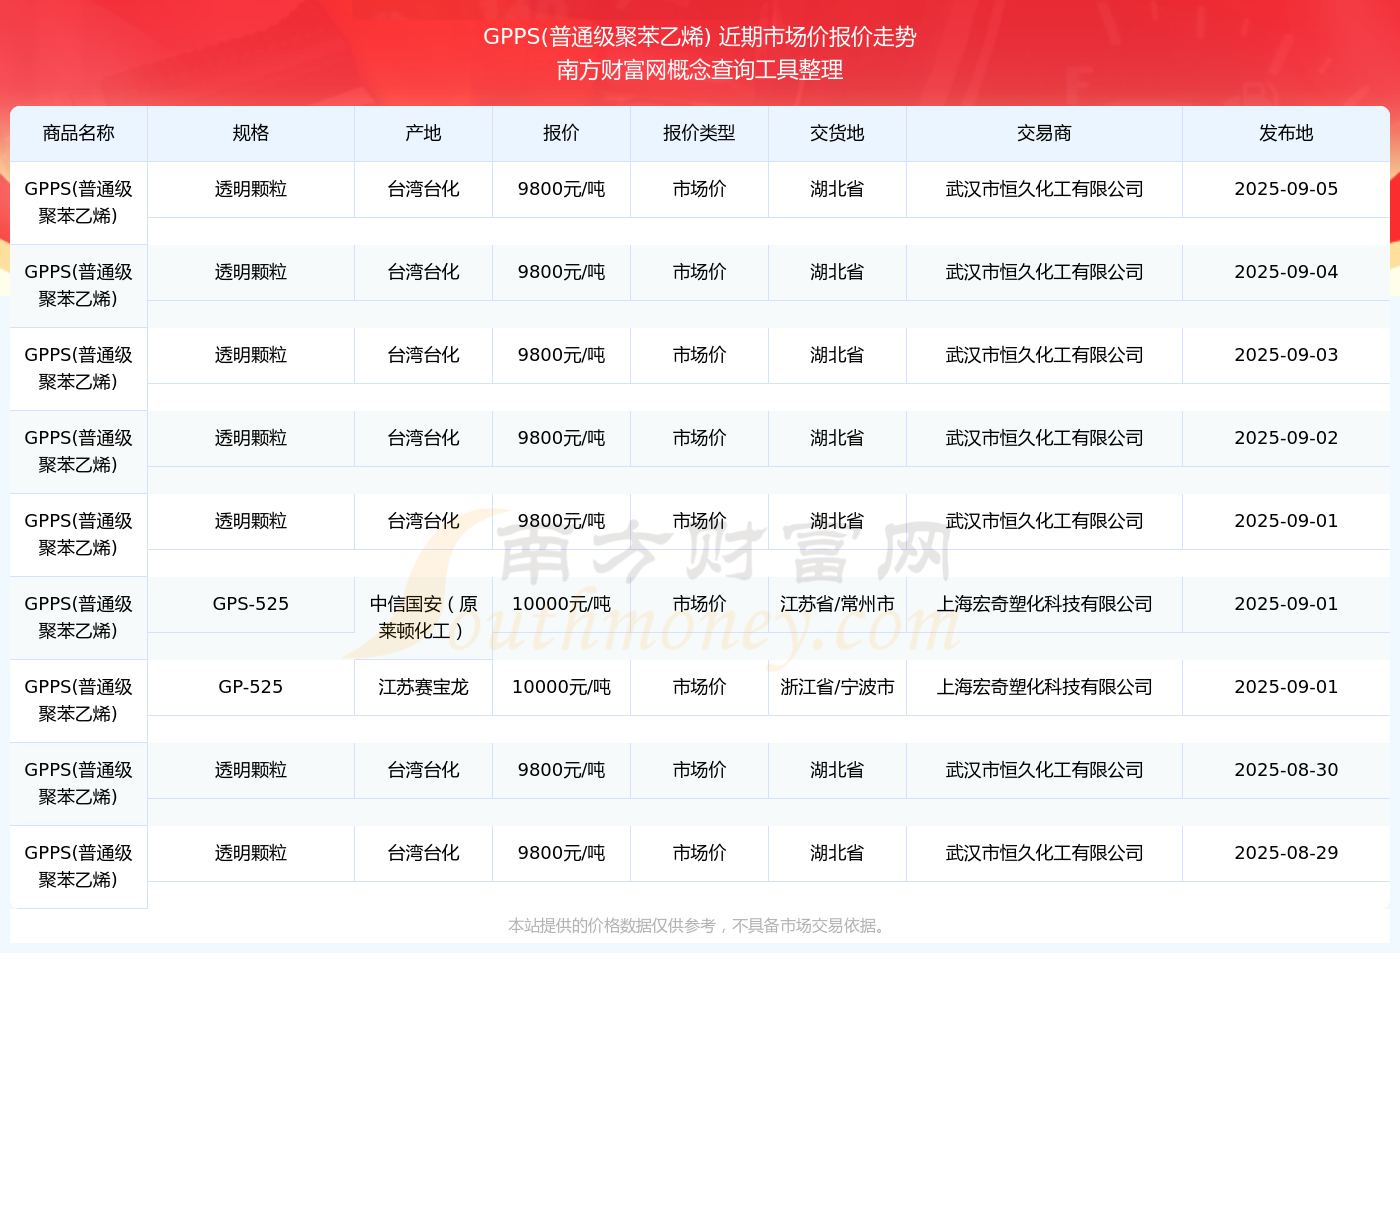Viewport: 1400px width, 1205px height.
Task: Click 上海宏奇塑化科技有限公司 in GPS-525 row
Action: click(x=1044, y=604)
